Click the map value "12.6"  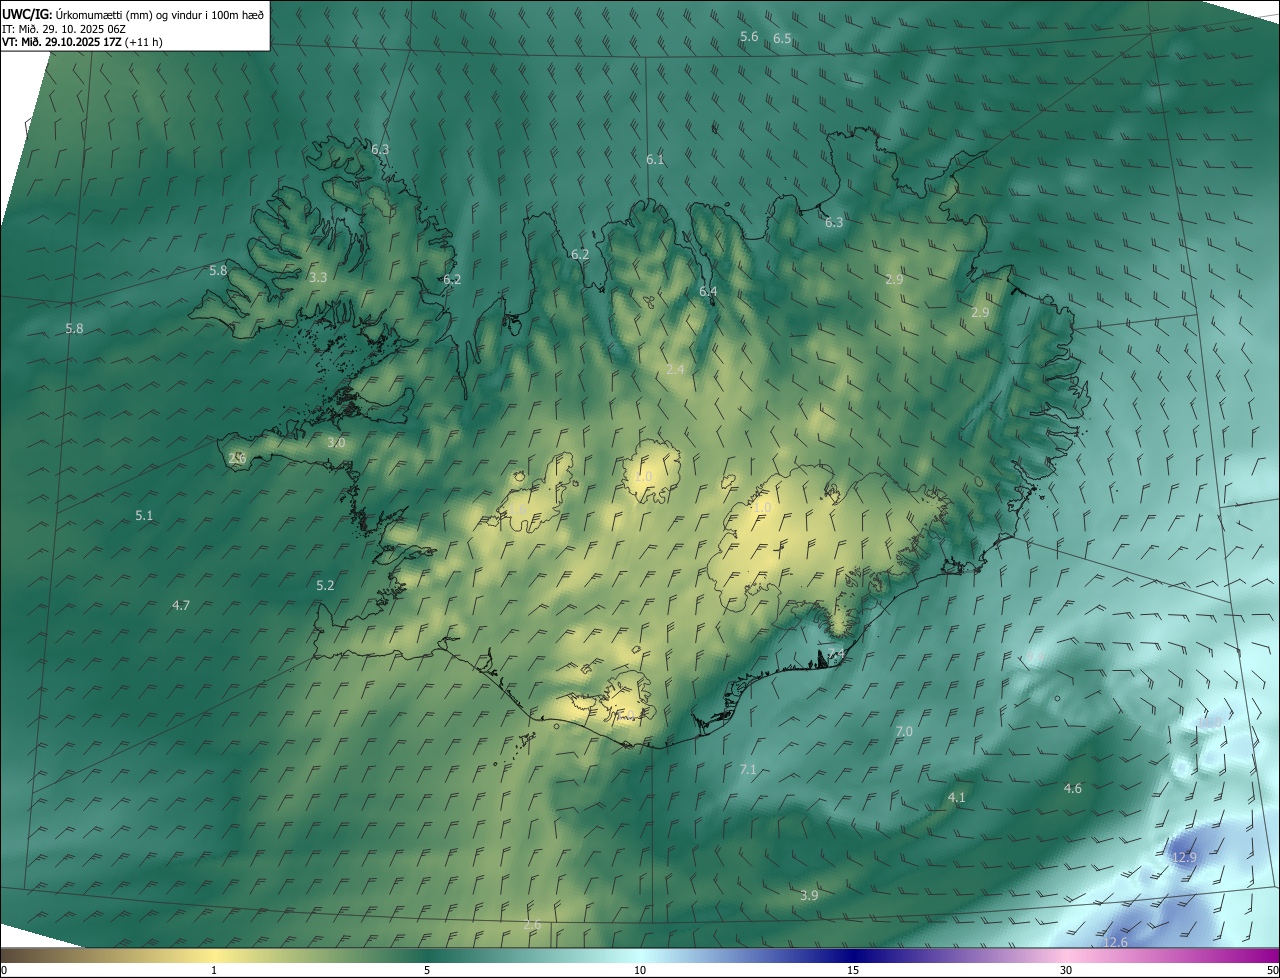[x=1116, y=942]
